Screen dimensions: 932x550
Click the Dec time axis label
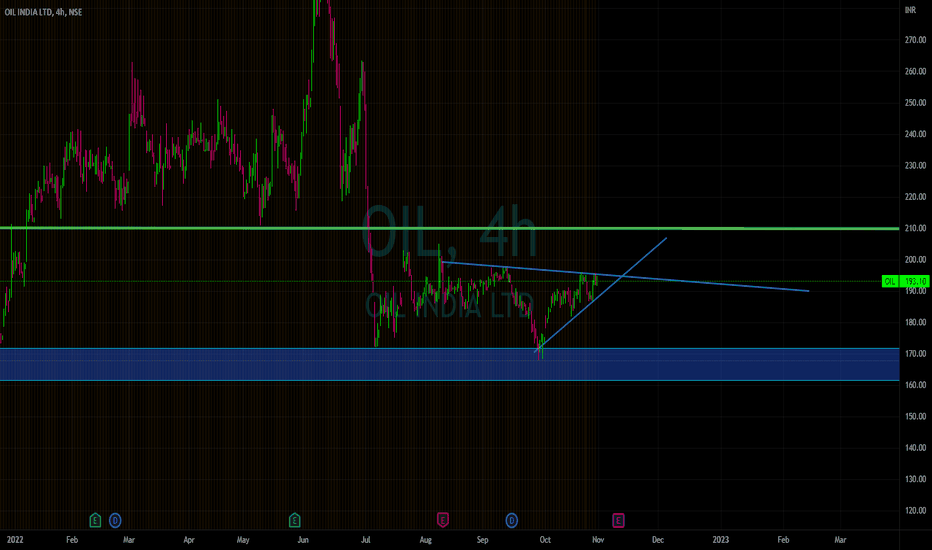[658, 540]
